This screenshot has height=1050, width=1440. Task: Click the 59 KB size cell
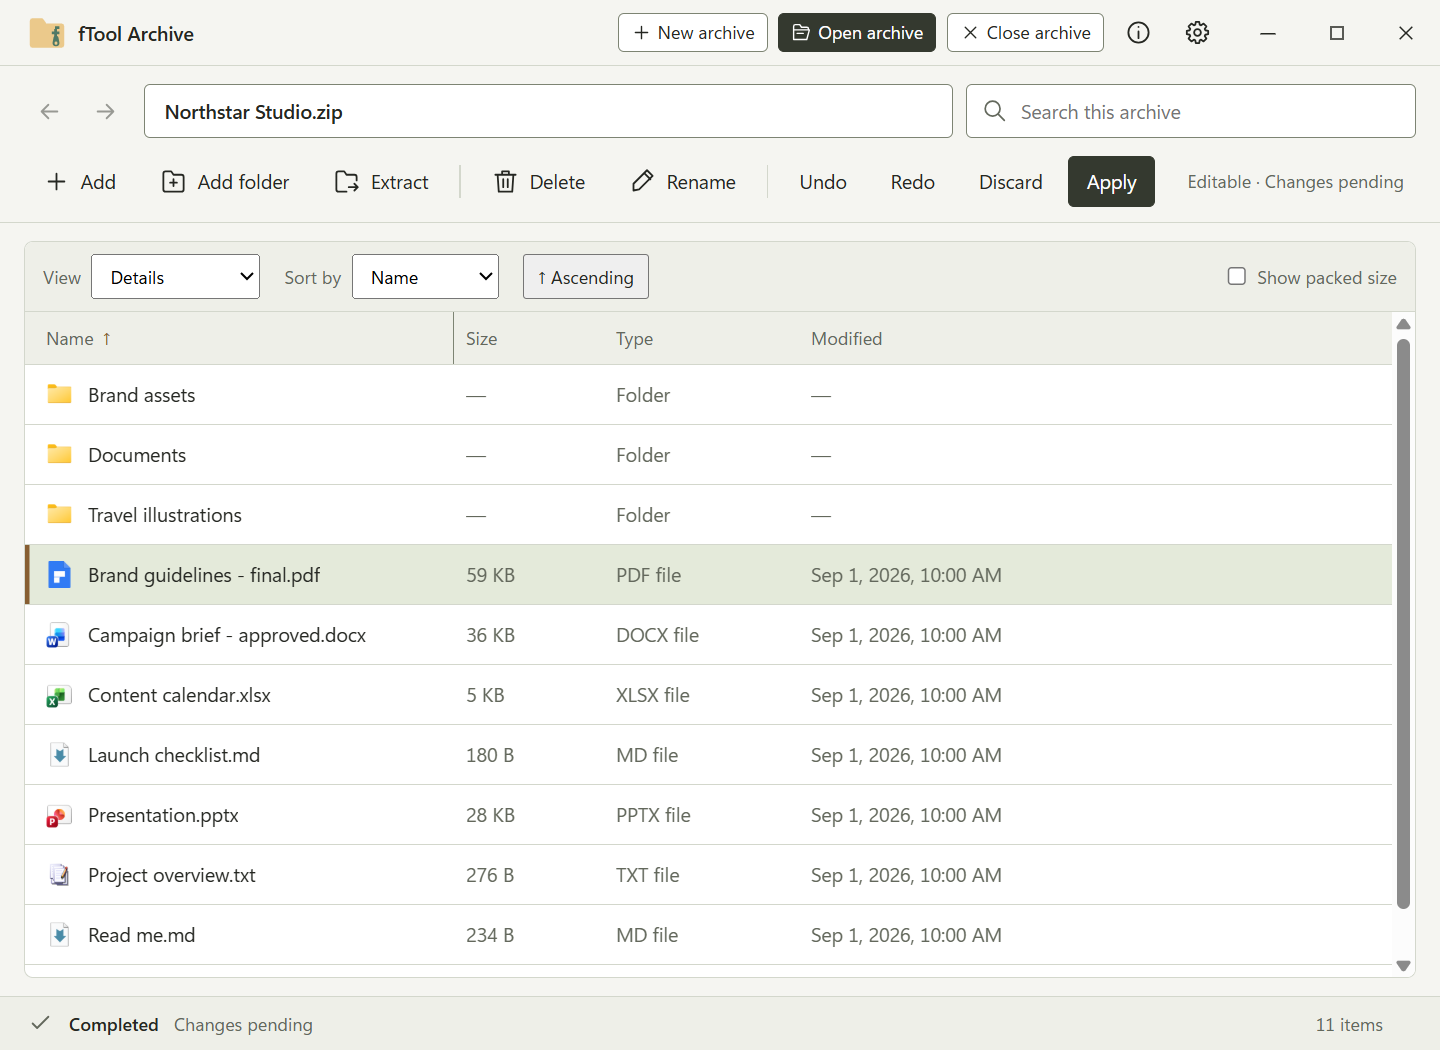tap(490, 575)
